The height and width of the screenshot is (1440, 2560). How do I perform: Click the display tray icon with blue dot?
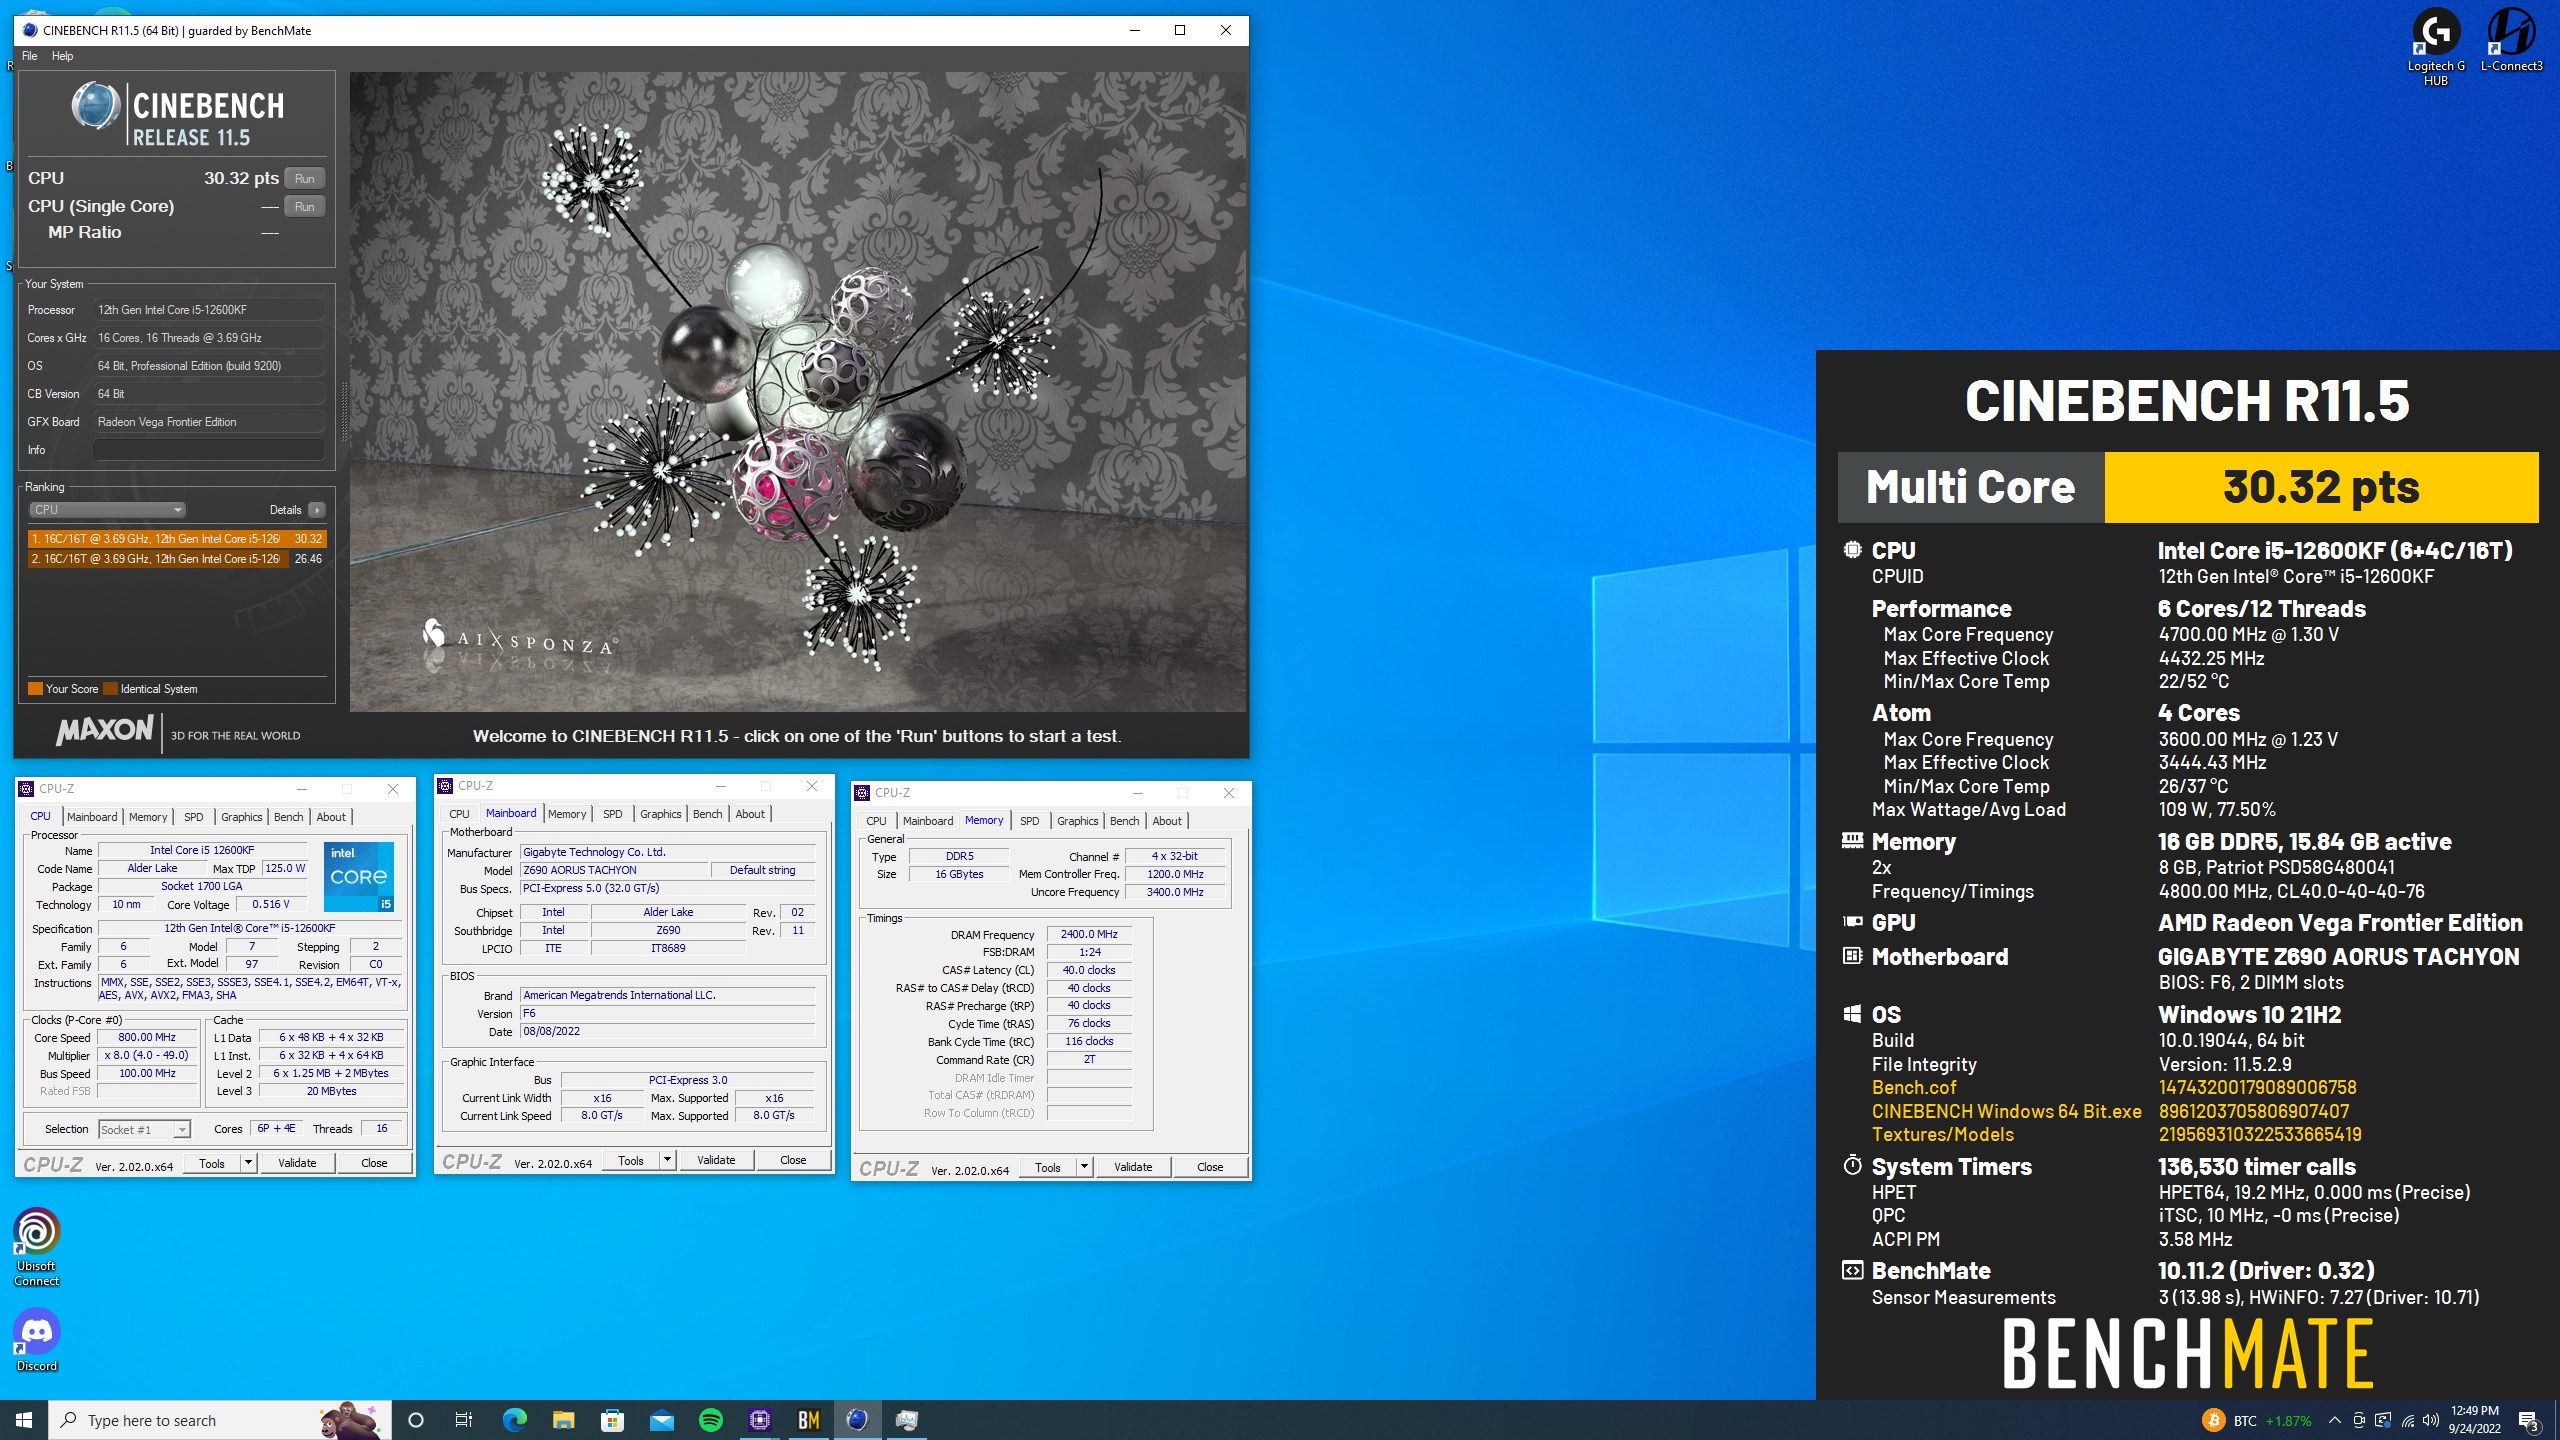(2383, 1420)
